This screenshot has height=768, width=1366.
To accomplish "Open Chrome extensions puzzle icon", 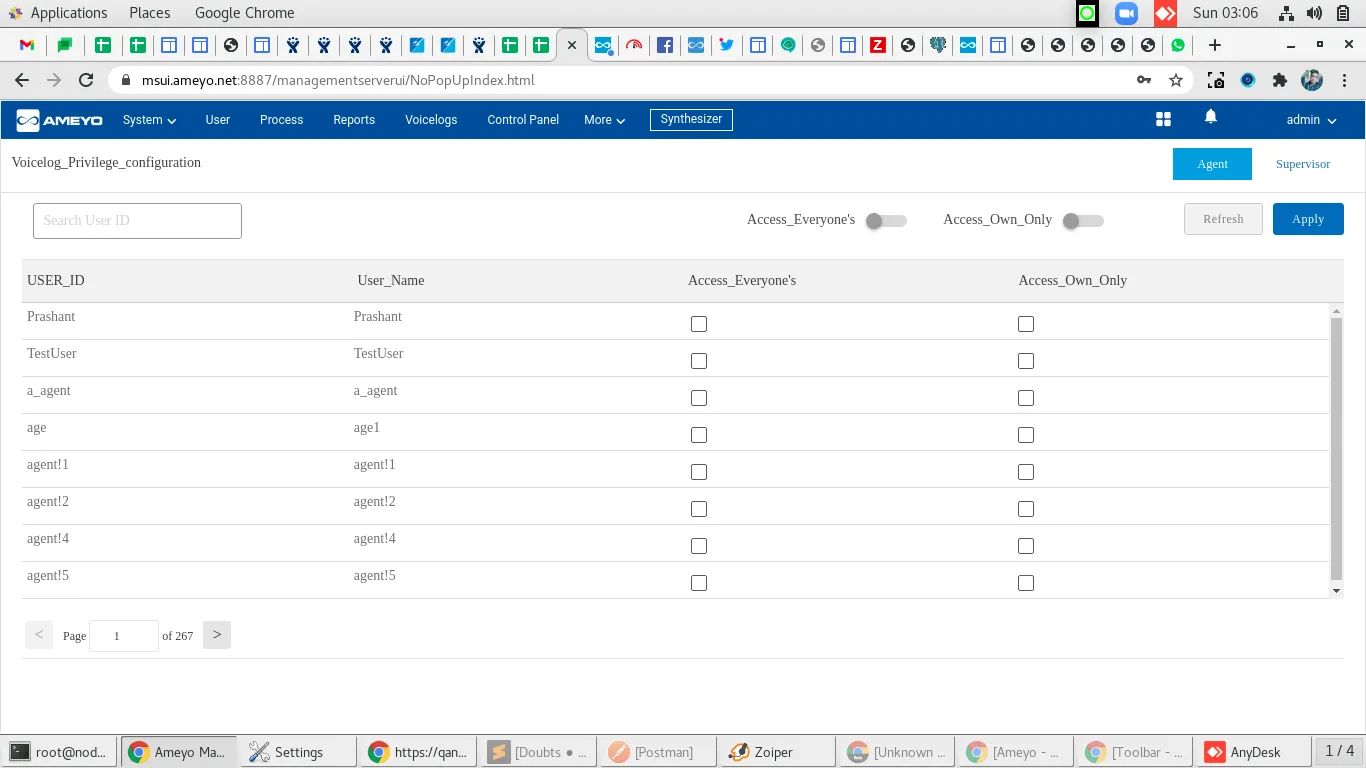I will 1279,80.
